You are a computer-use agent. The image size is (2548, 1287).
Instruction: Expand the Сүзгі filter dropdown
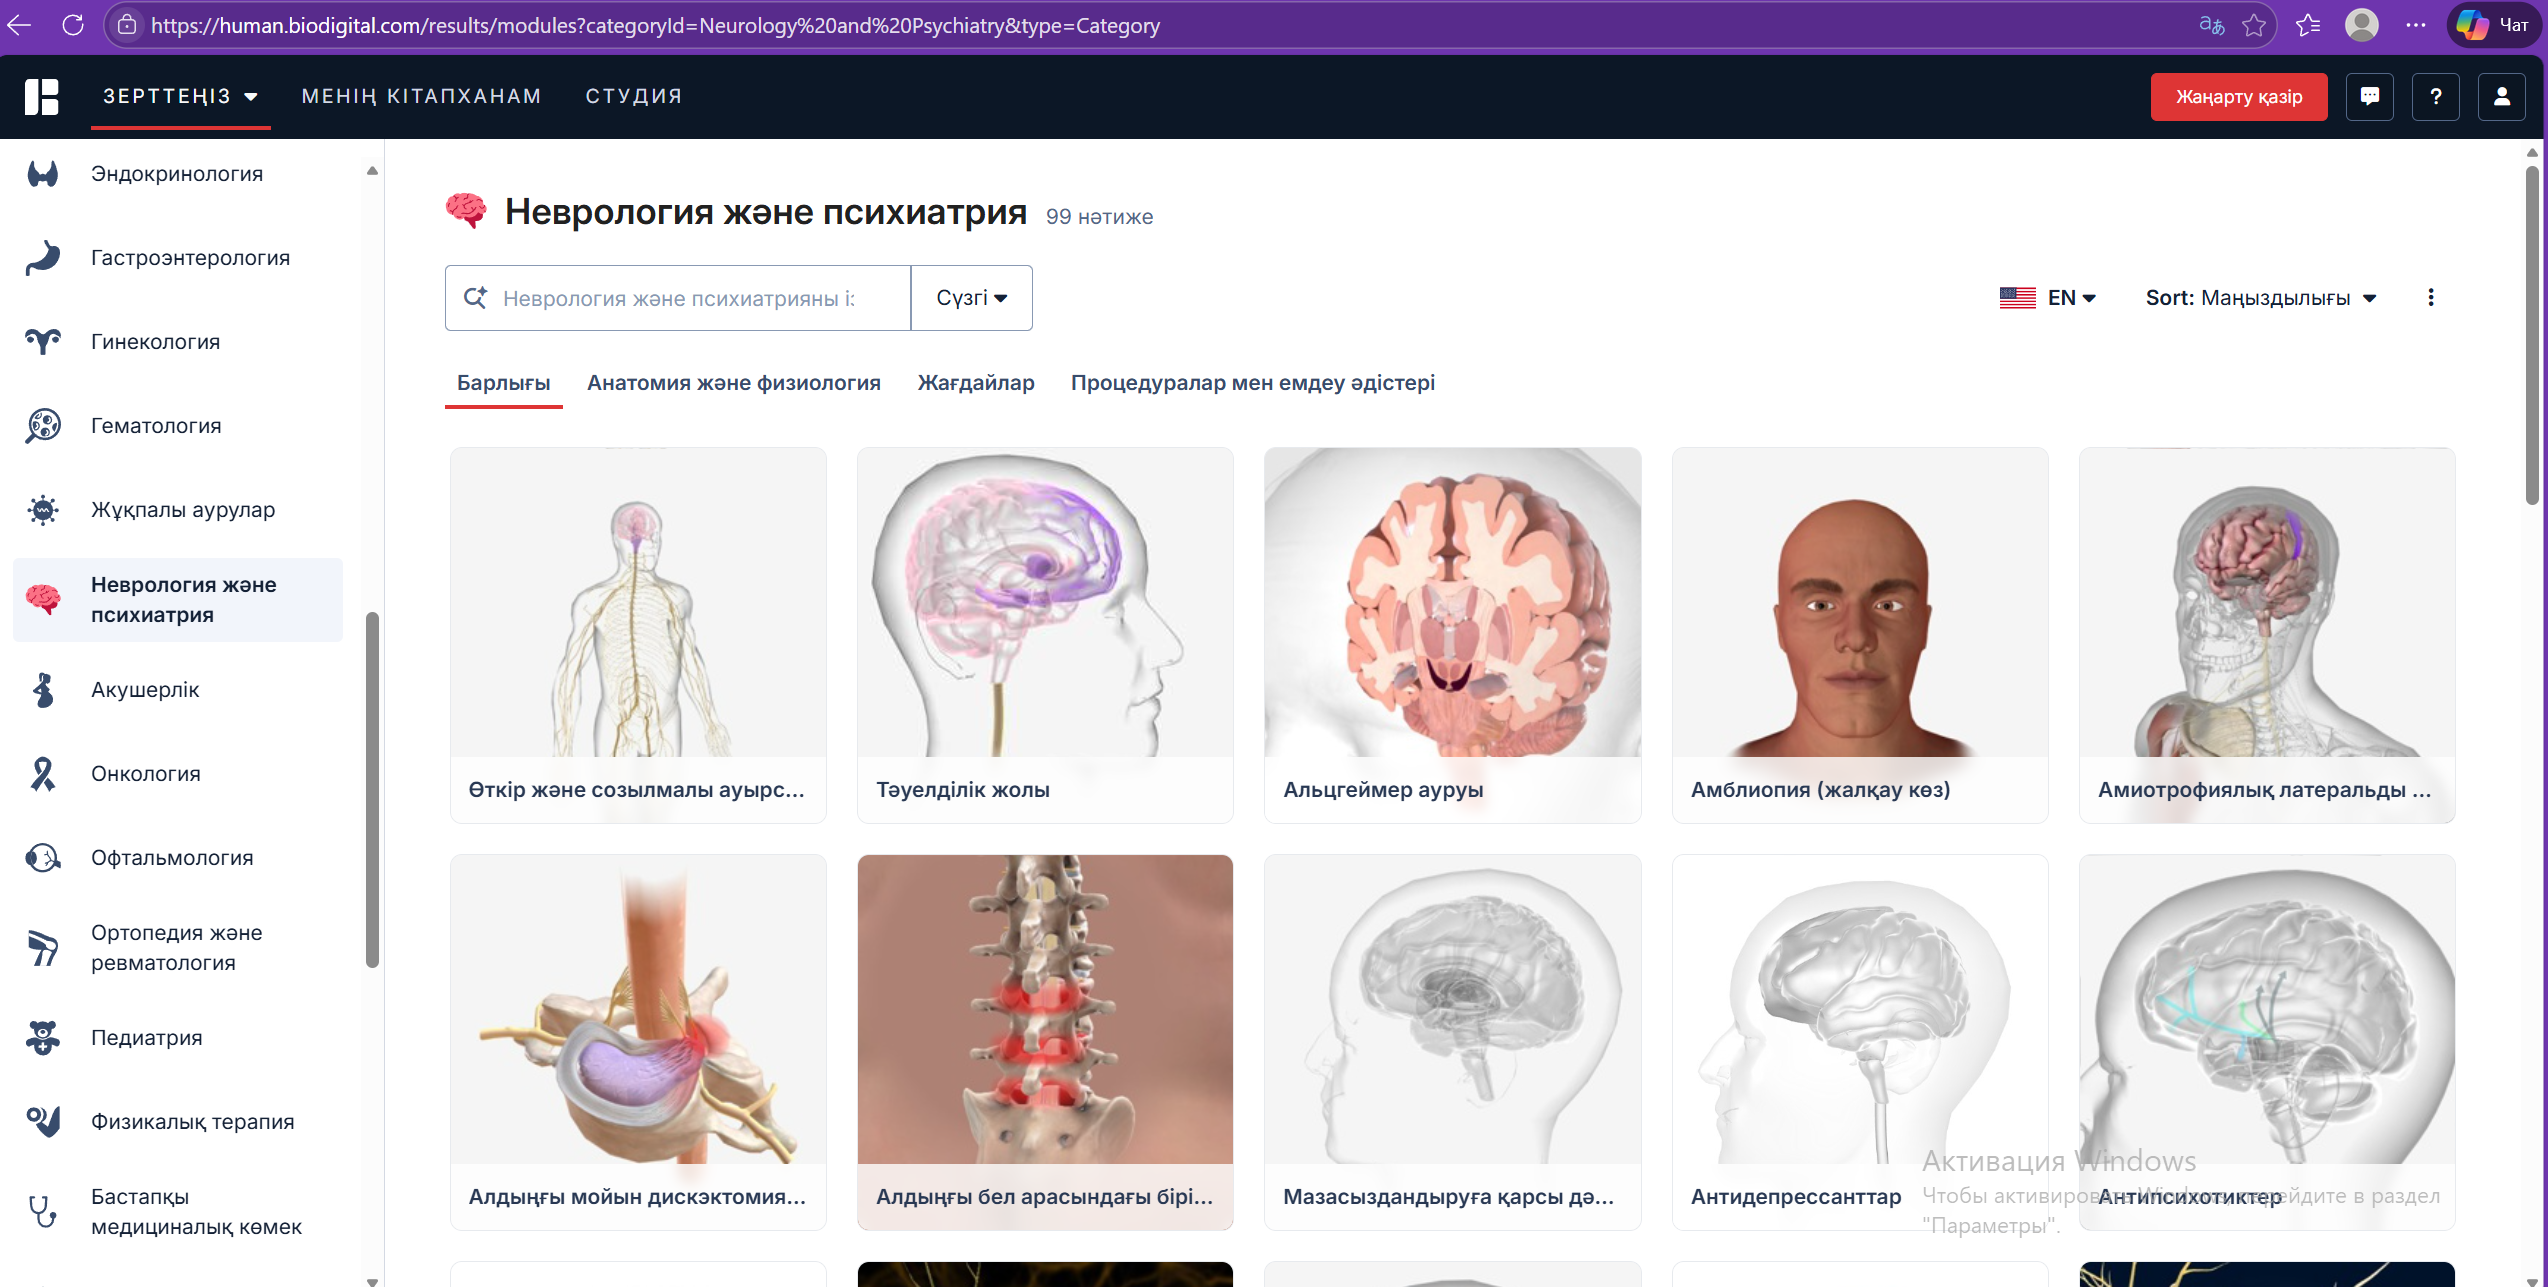(971, 297)
